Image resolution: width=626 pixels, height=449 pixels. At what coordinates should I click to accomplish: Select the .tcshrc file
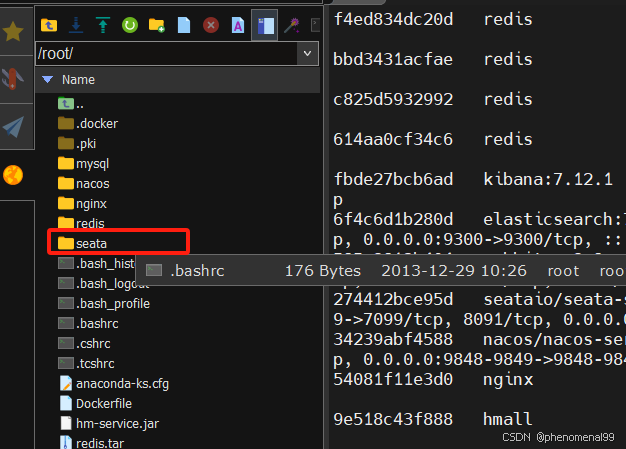tap(86, 363)
